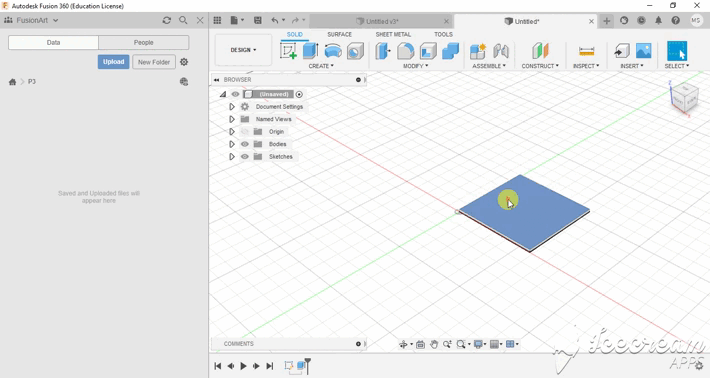
Task: Select the Pan hand tool
Action: [434, 345]
